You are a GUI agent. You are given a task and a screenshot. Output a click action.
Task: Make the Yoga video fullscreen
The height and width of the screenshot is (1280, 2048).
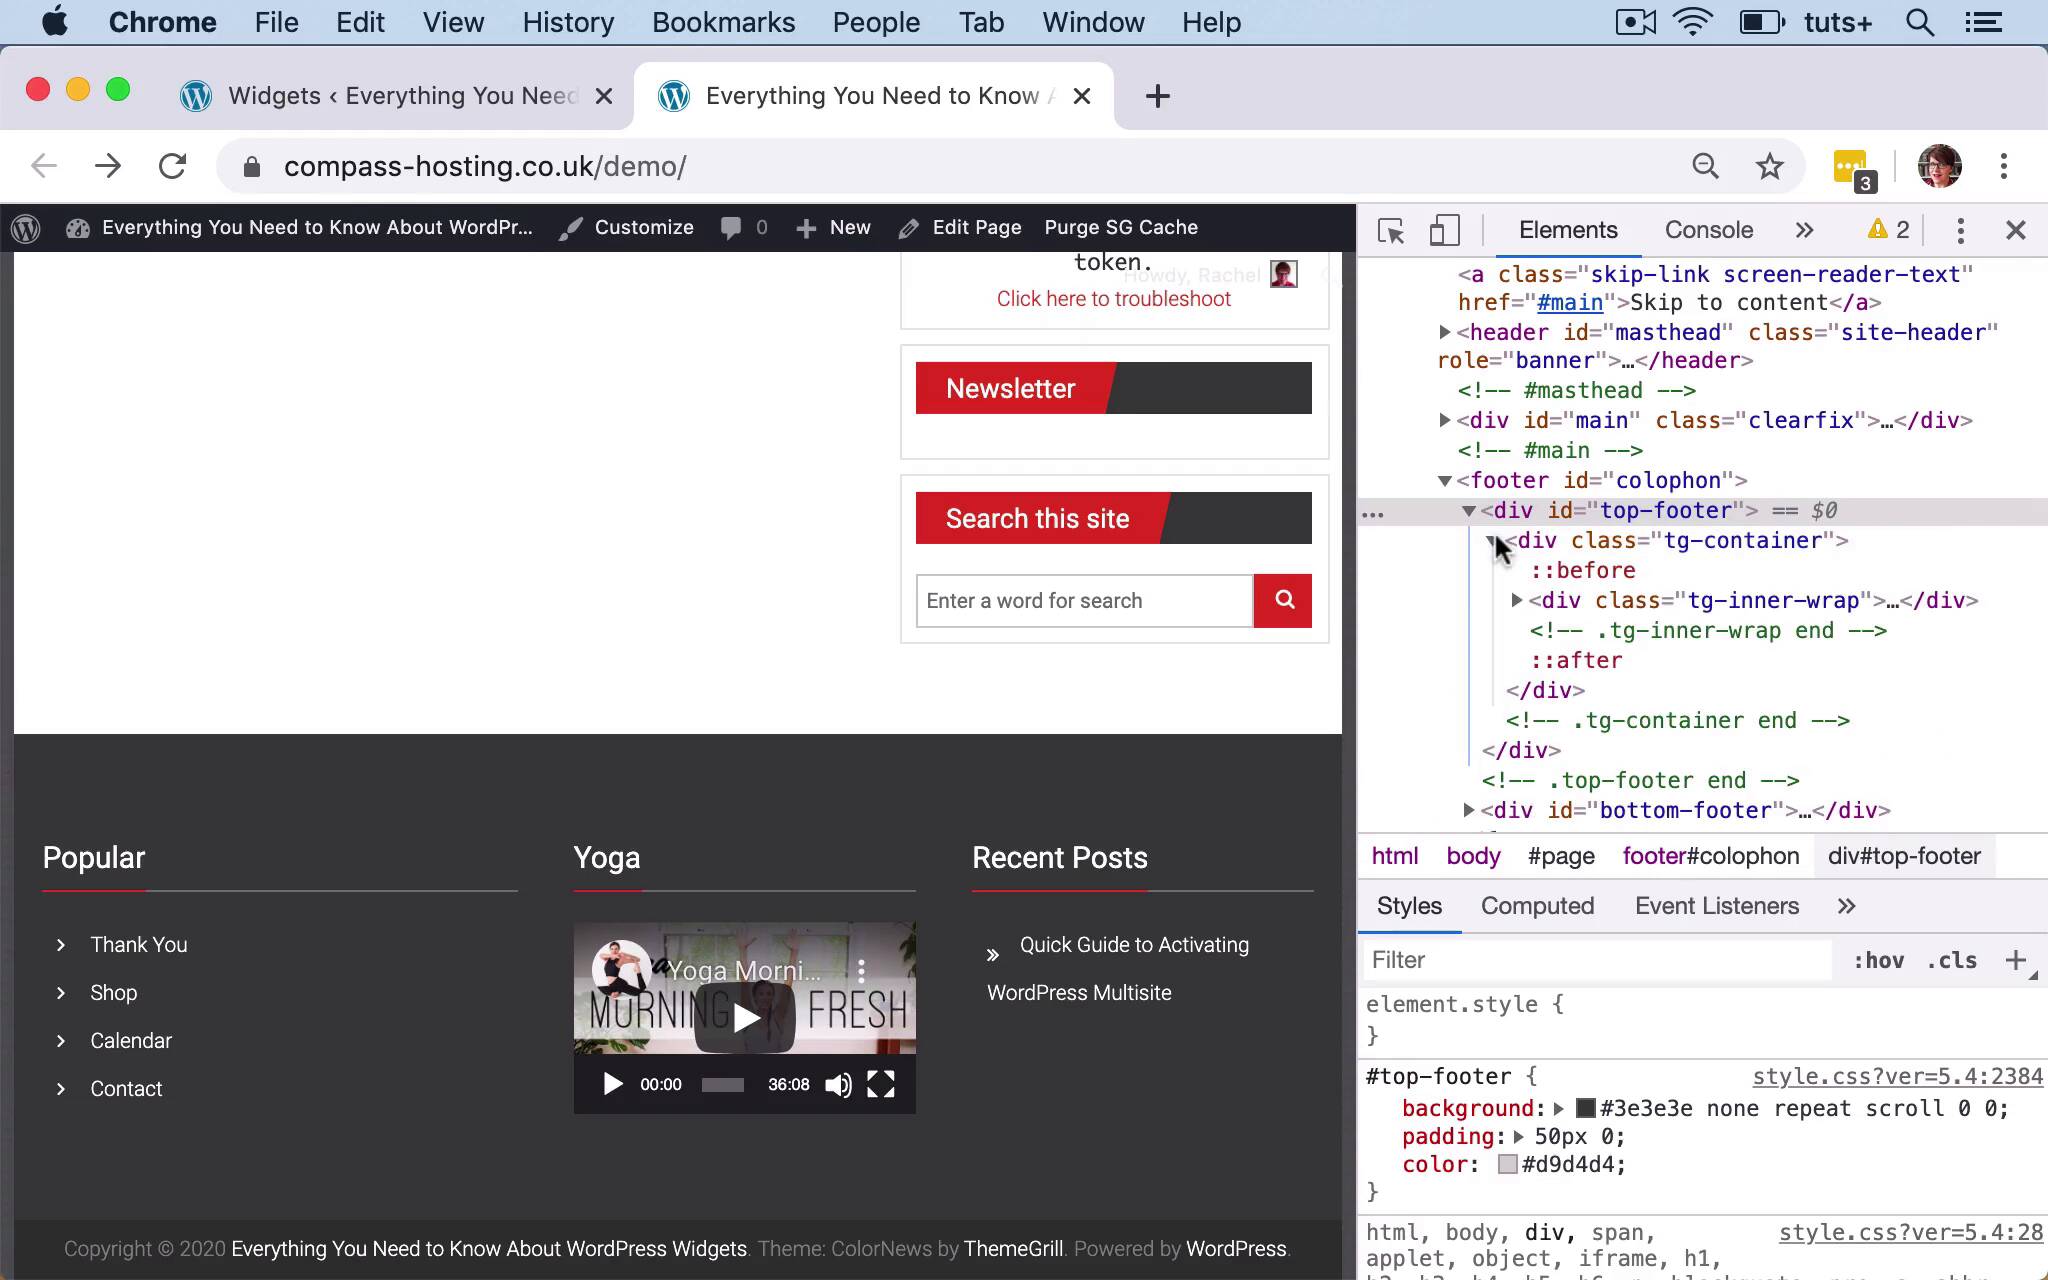tap(880, 1085)
